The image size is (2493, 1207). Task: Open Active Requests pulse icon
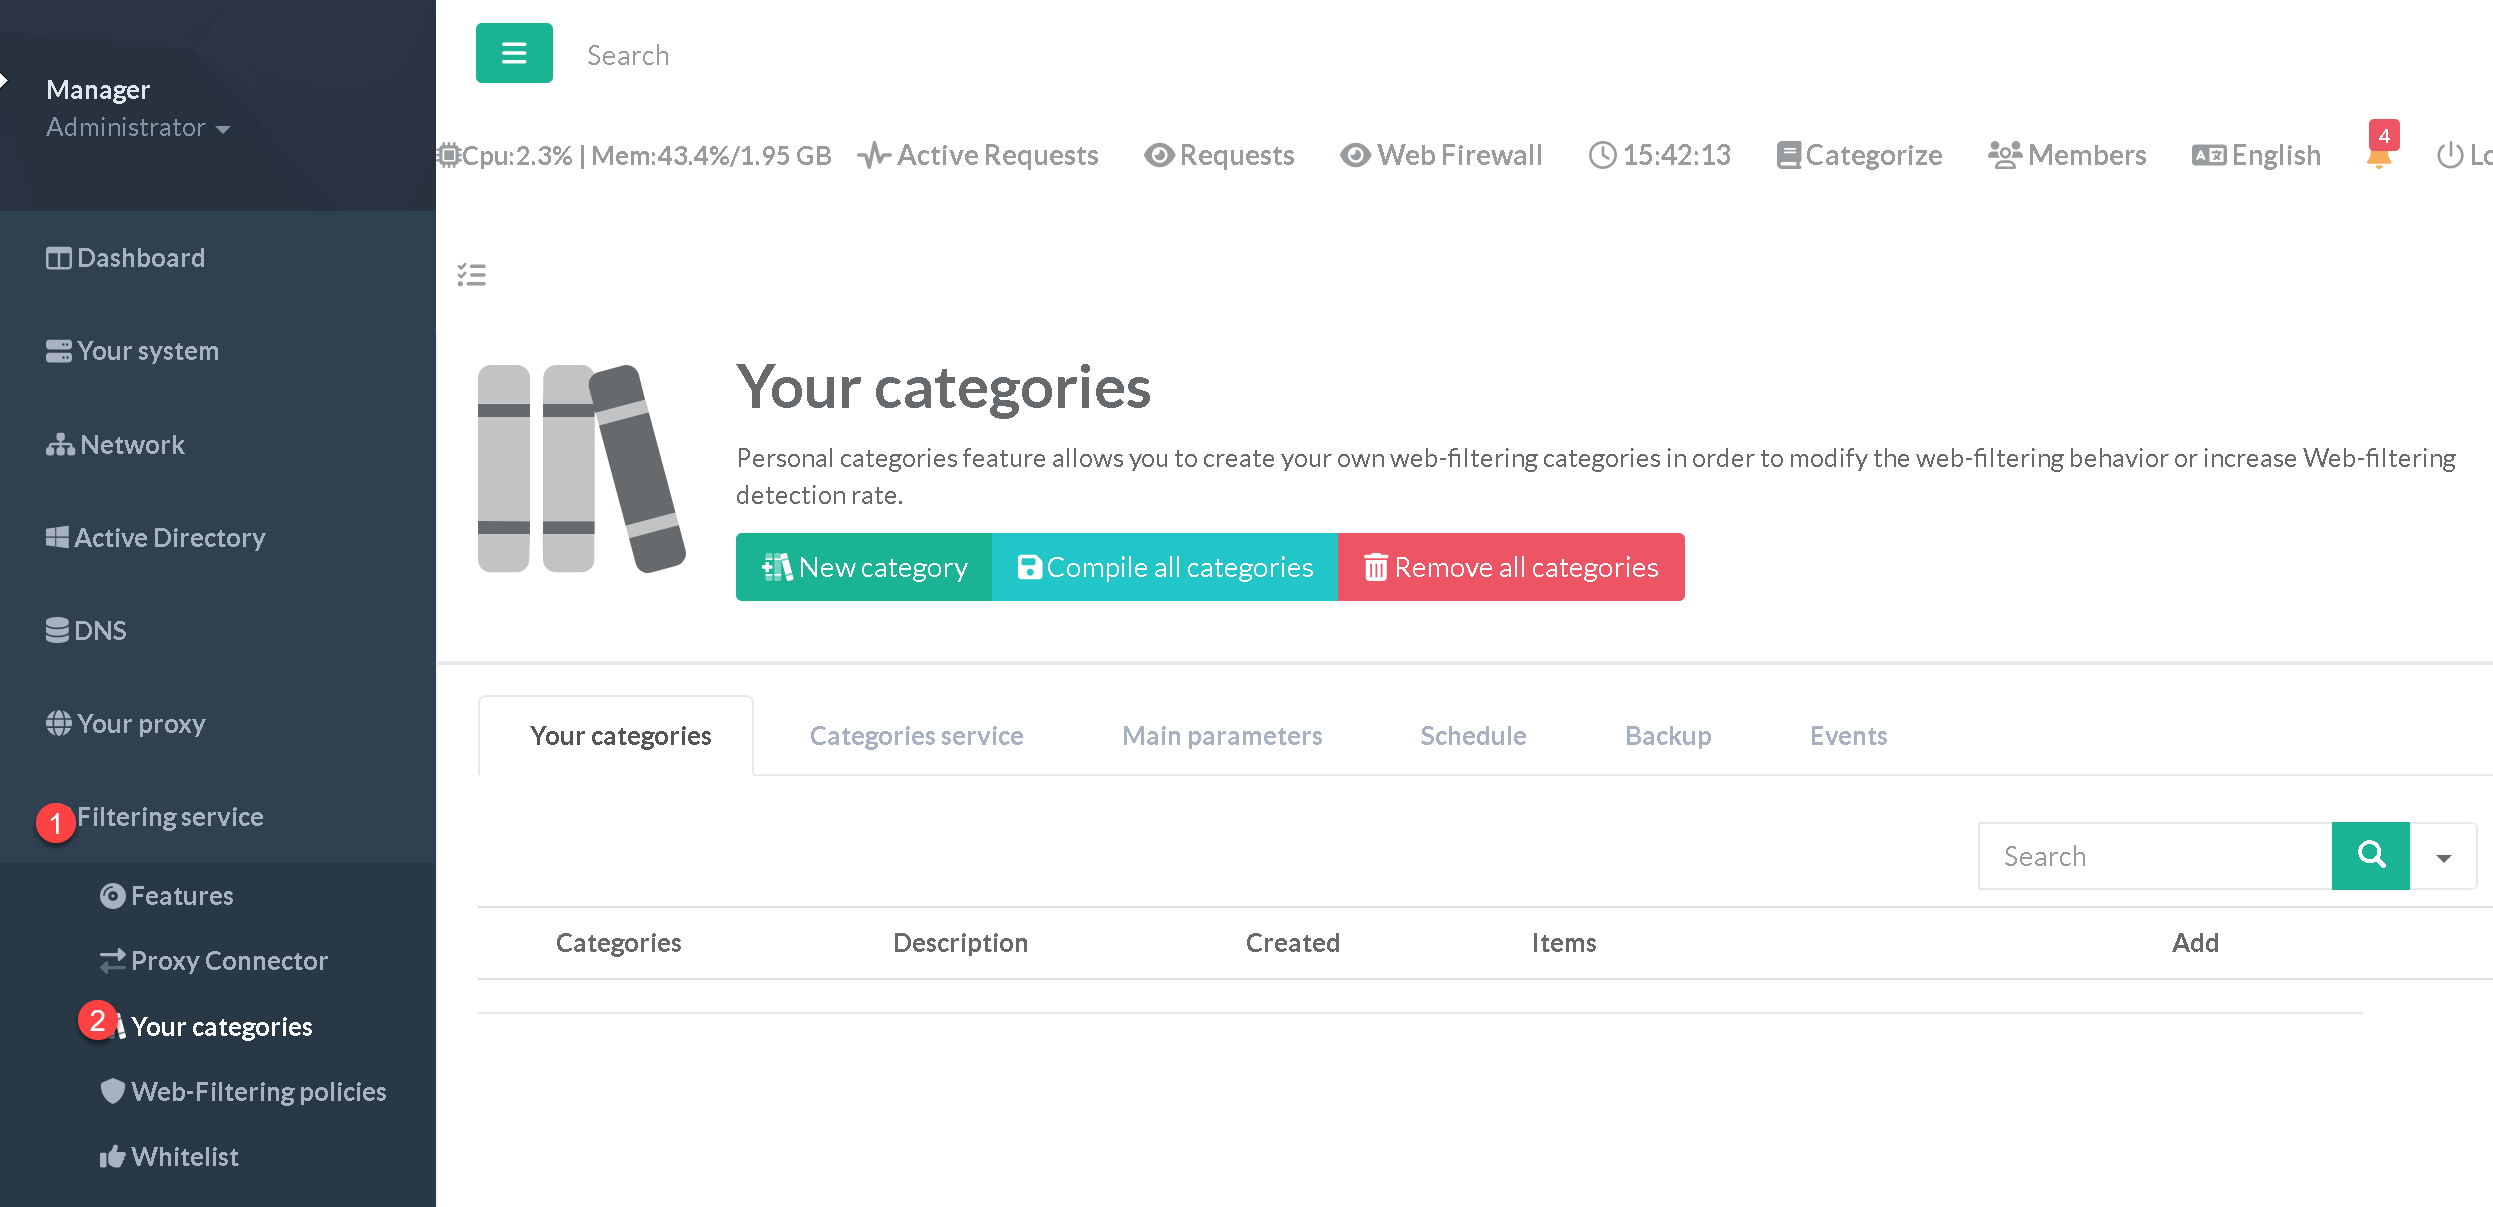point(874,155)
